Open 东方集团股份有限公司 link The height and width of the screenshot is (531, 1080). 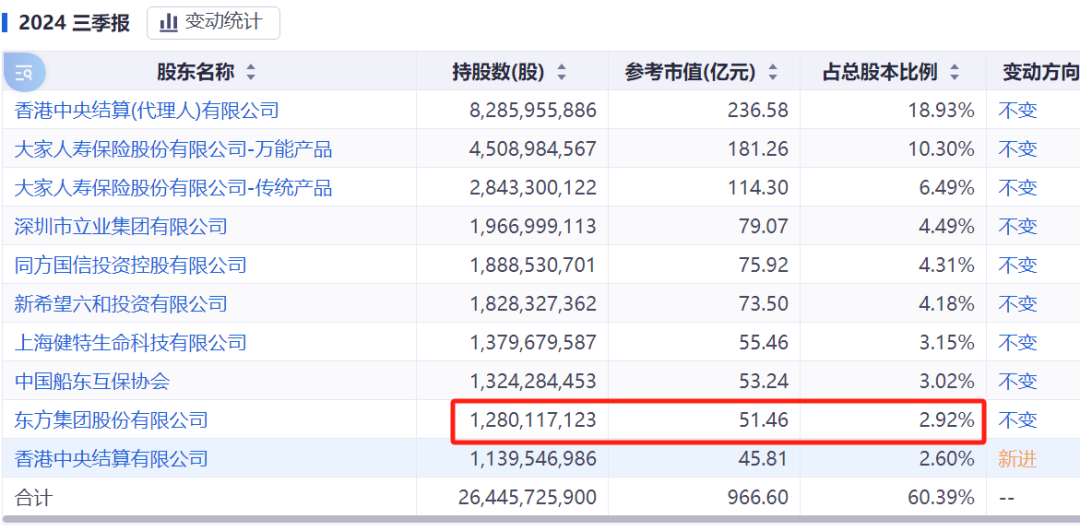pos(110,419)
